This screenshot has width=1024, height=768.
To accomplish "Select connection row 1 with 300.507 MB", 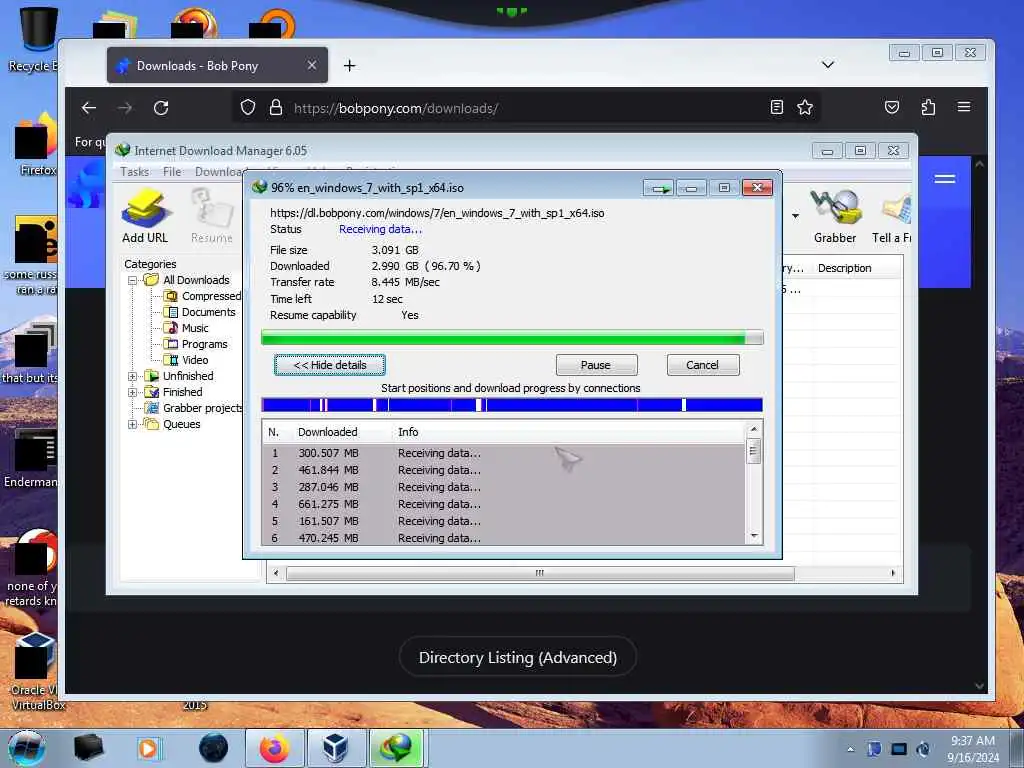I will coord(504,453).
